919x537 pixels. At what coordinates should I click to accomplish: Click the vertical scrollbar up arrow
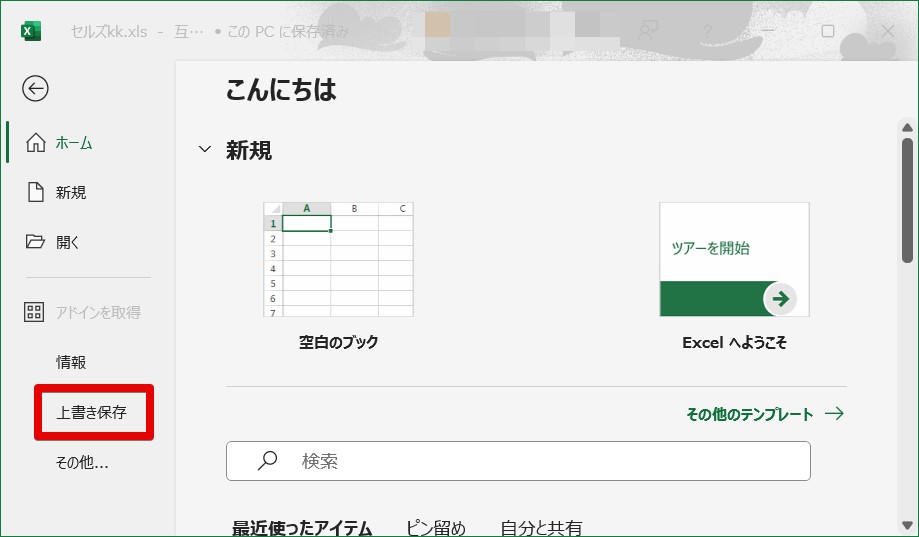click(x=907, y=127)
